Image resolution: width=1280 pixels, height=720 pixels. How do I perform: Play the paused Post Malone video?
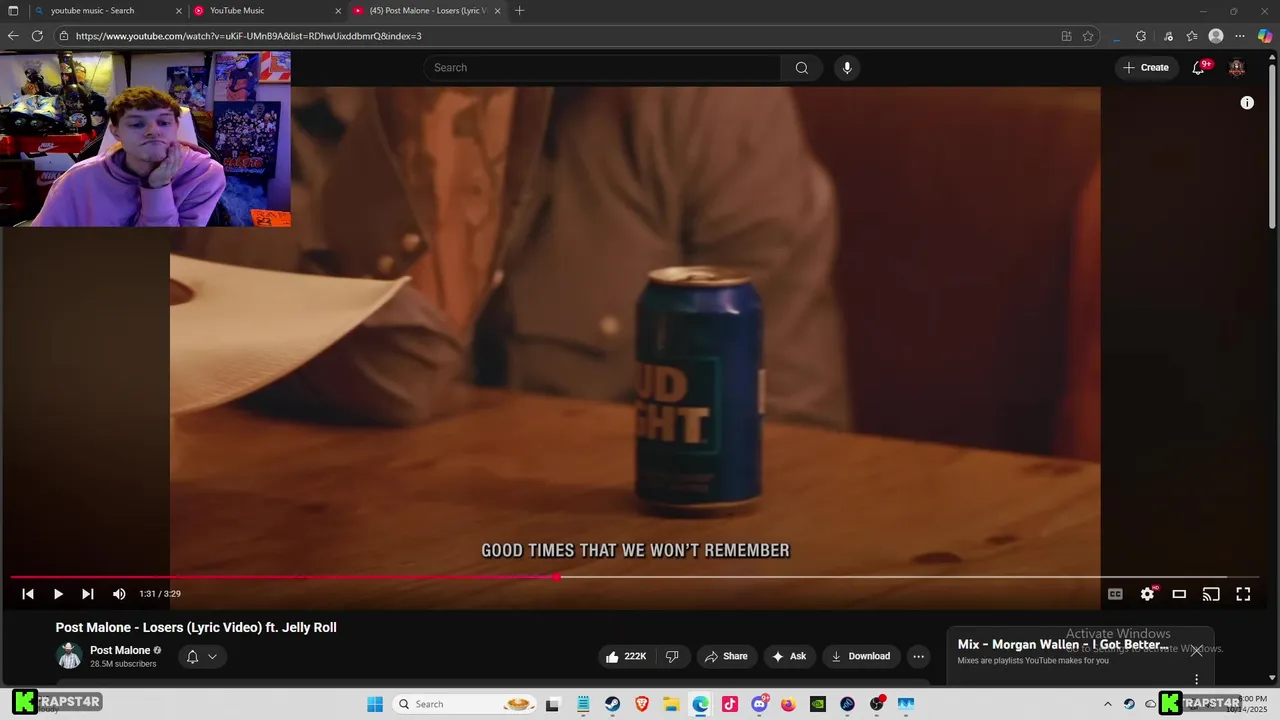[x=58, y=594]
